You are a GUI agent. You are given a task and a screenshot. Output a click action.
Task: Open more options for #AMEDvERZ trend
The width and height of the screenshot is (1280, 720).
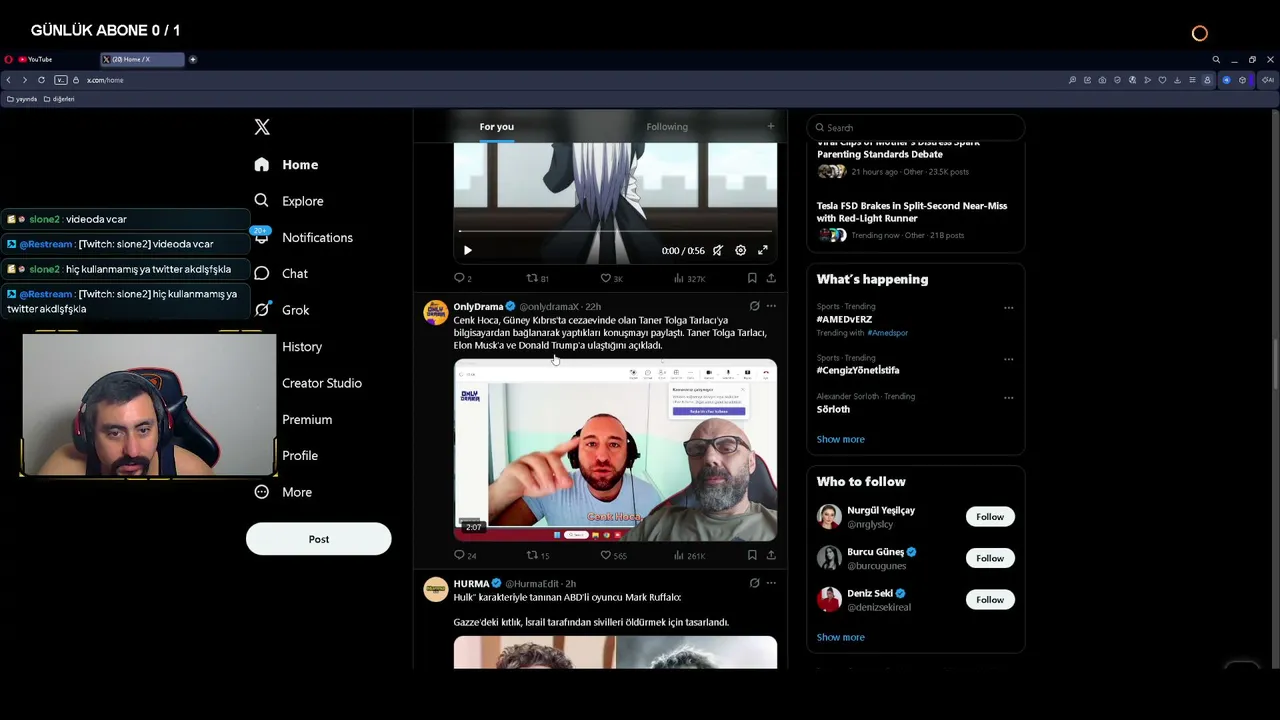1008,308
